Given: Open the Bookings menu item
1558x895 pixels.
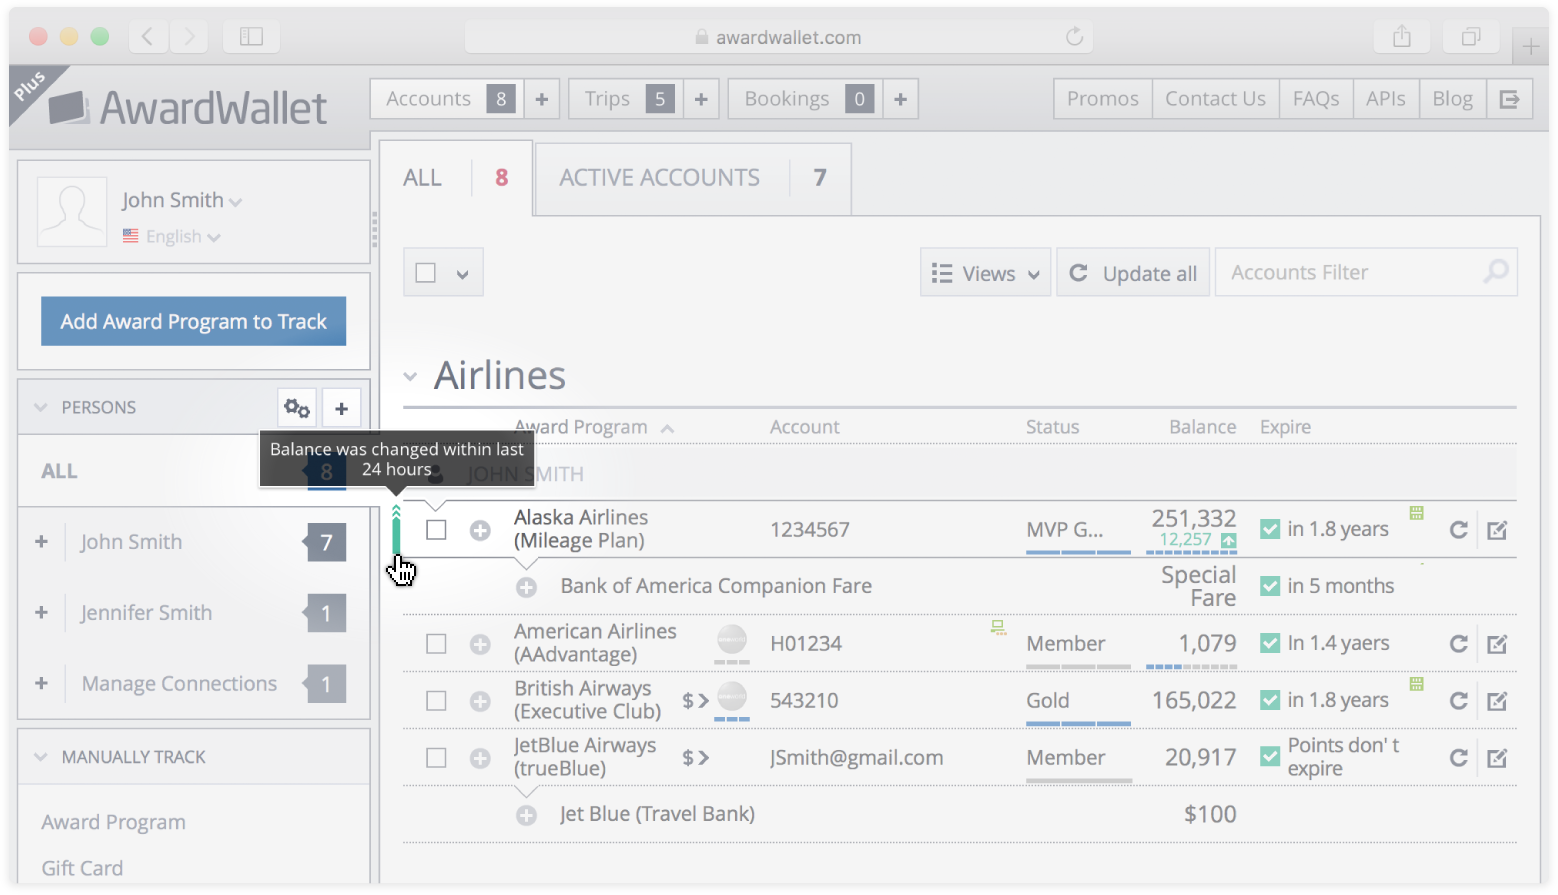Looking at the screenshot, I should [x=806, y=99].
